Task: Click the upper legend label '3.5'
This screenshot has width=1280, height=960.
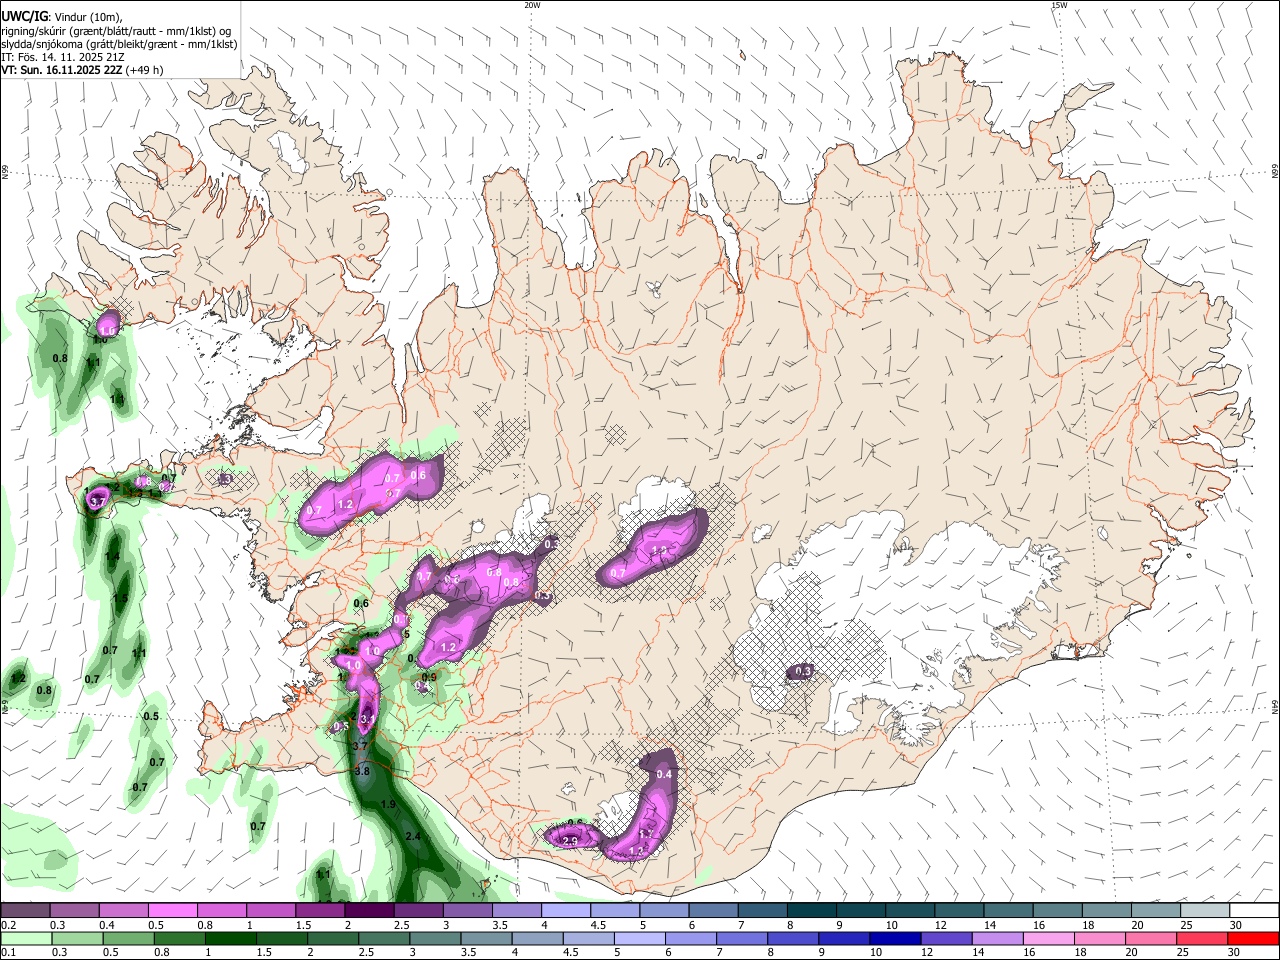Action: click(x=499, y=925)
